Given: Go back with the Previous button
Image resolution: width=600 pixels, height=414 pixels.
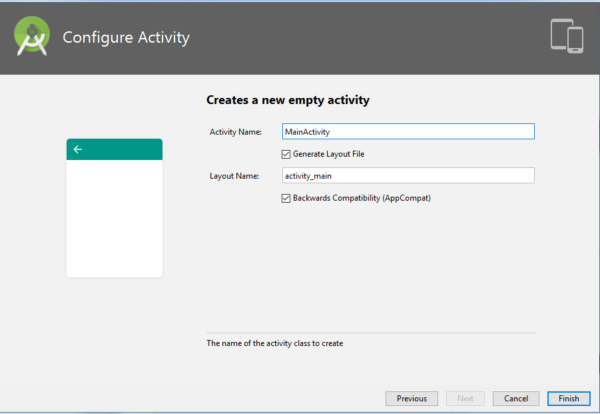Looking at the screenshot, I should pyautogui.click(x=411, y=398).
